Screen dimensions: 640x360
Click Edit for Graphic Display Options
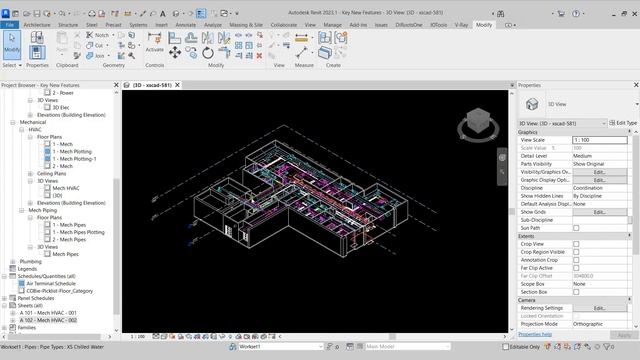(x=600, y=180)
